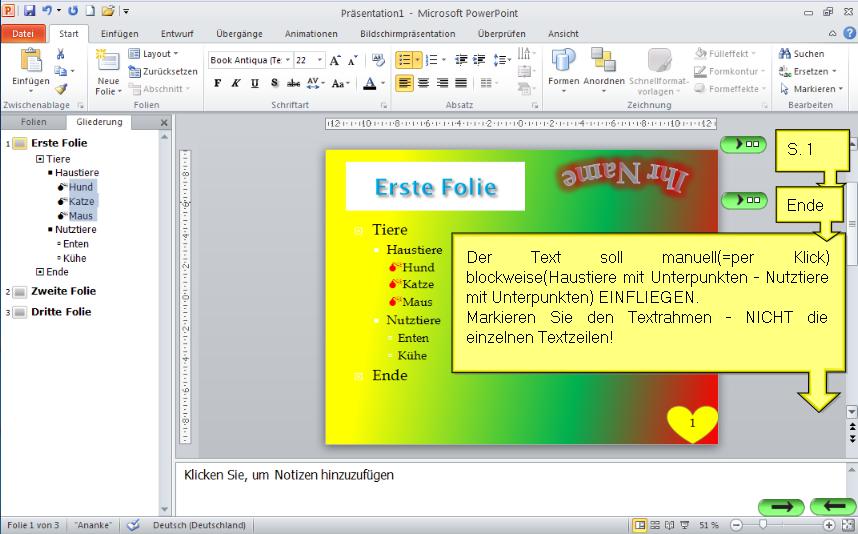Click the Cut scissors icon
Image resolution: width=858 pixels, height=534 pixels.
(x=60, y=54)
